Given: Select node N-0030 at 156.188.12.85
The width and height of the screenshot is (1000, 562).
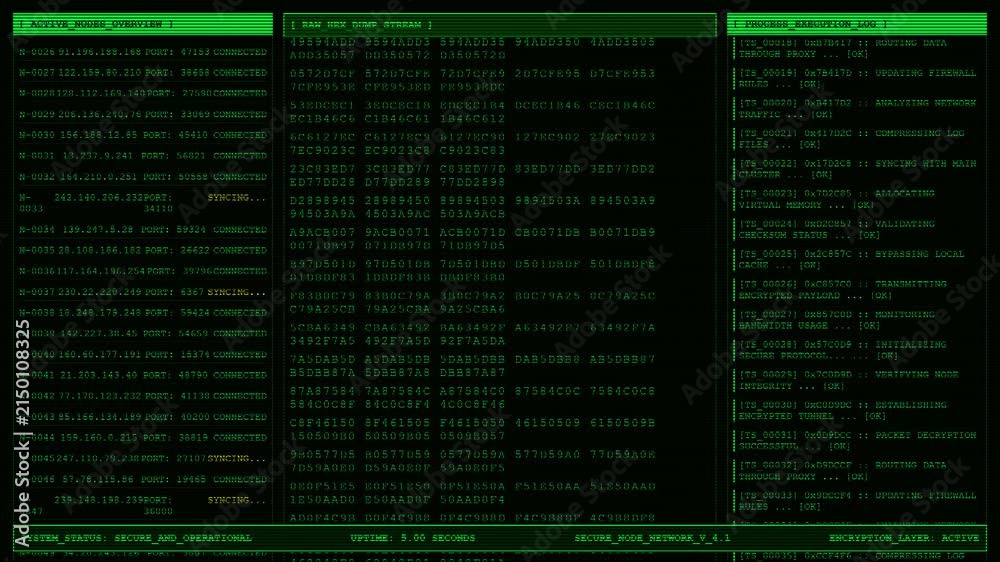Looking at the screenshot, I should [x=143, y=135].
